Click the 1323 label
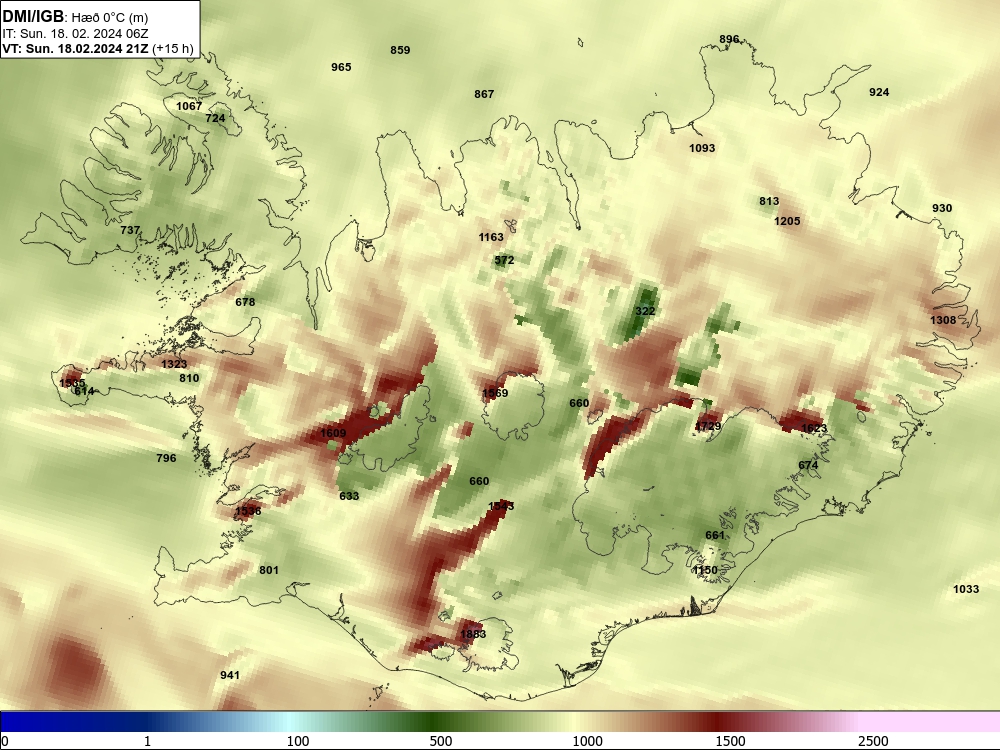Screen dimensions: 1000x750 [x=174, y=364]
